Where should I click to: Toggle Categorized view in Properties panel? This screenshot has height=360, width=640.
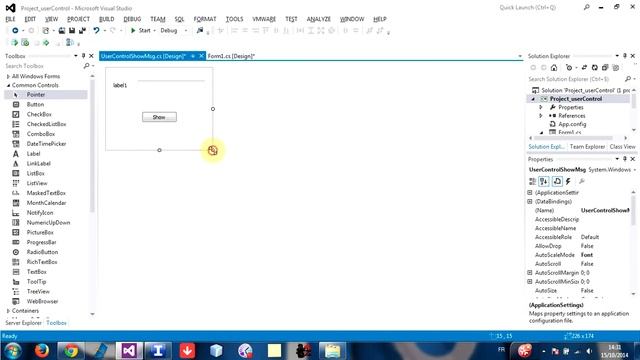[x=533, y=182]
